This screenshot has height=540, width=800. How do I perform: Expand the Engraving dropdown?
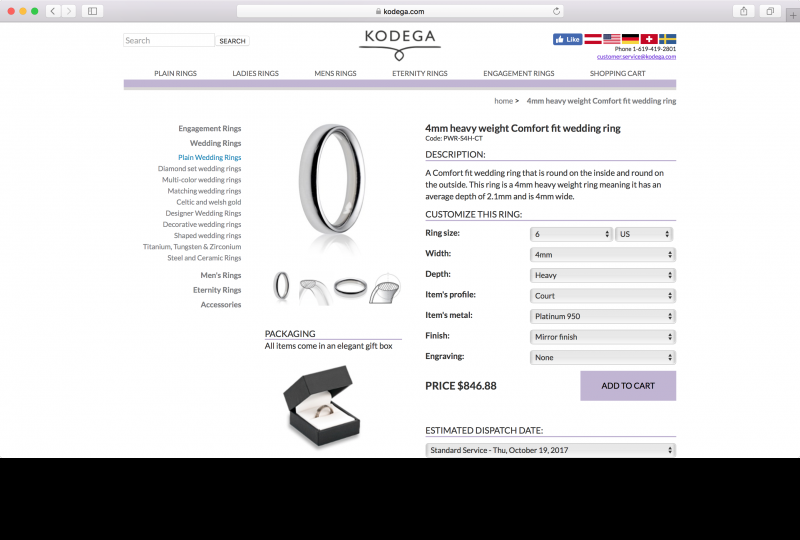[x=603, y=357]
